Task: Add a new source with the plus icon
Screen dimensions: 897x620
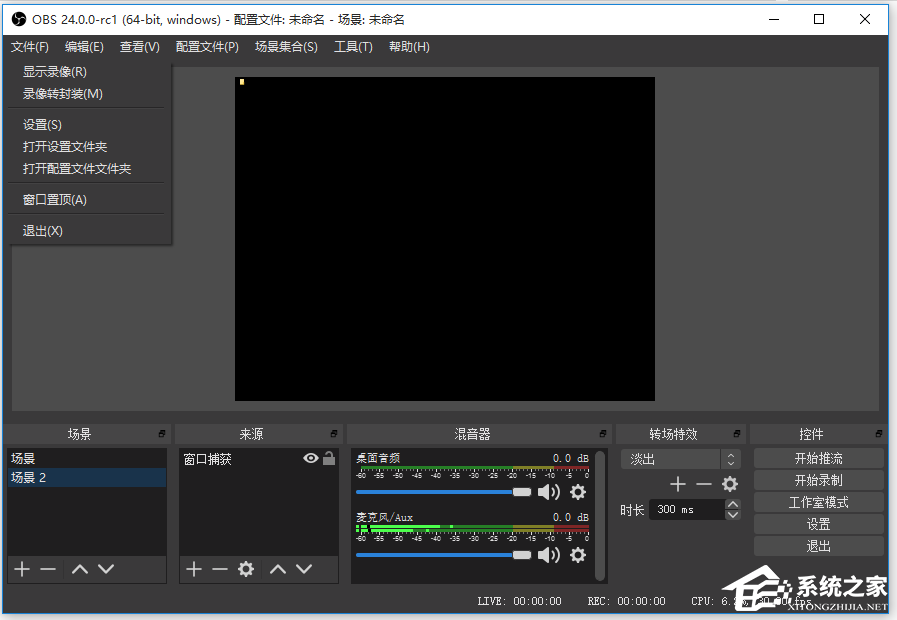Action: [x=193, y=569]
